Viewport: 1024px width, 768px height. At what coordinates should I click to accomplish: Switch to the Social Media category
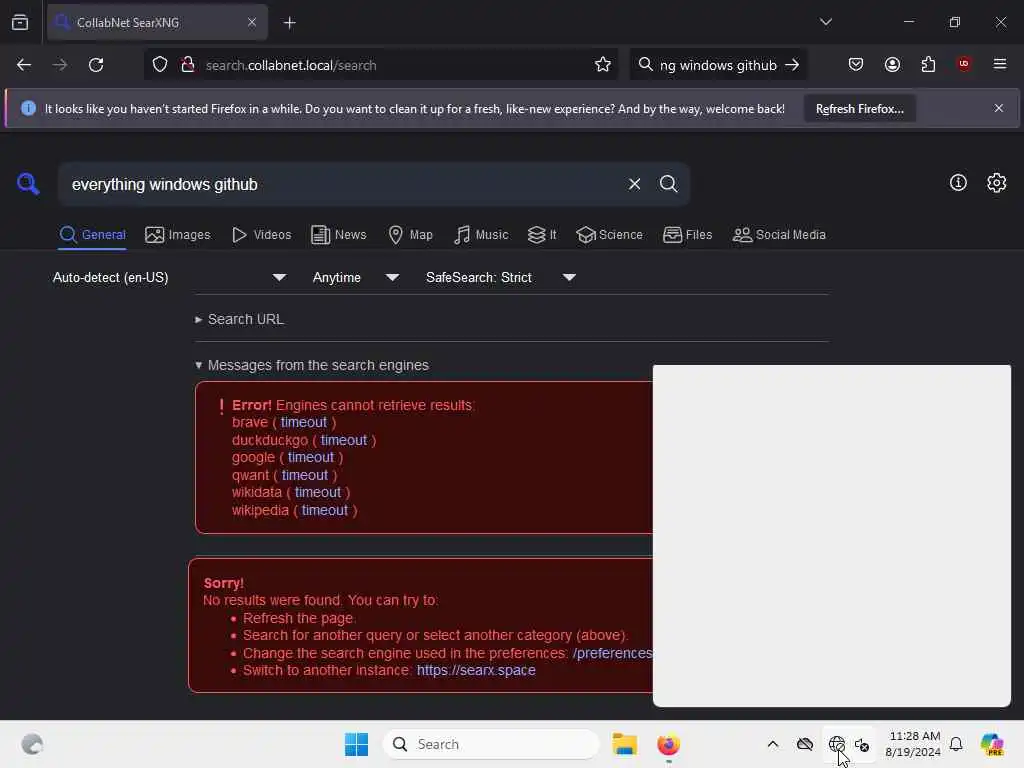tap(778, 235)
